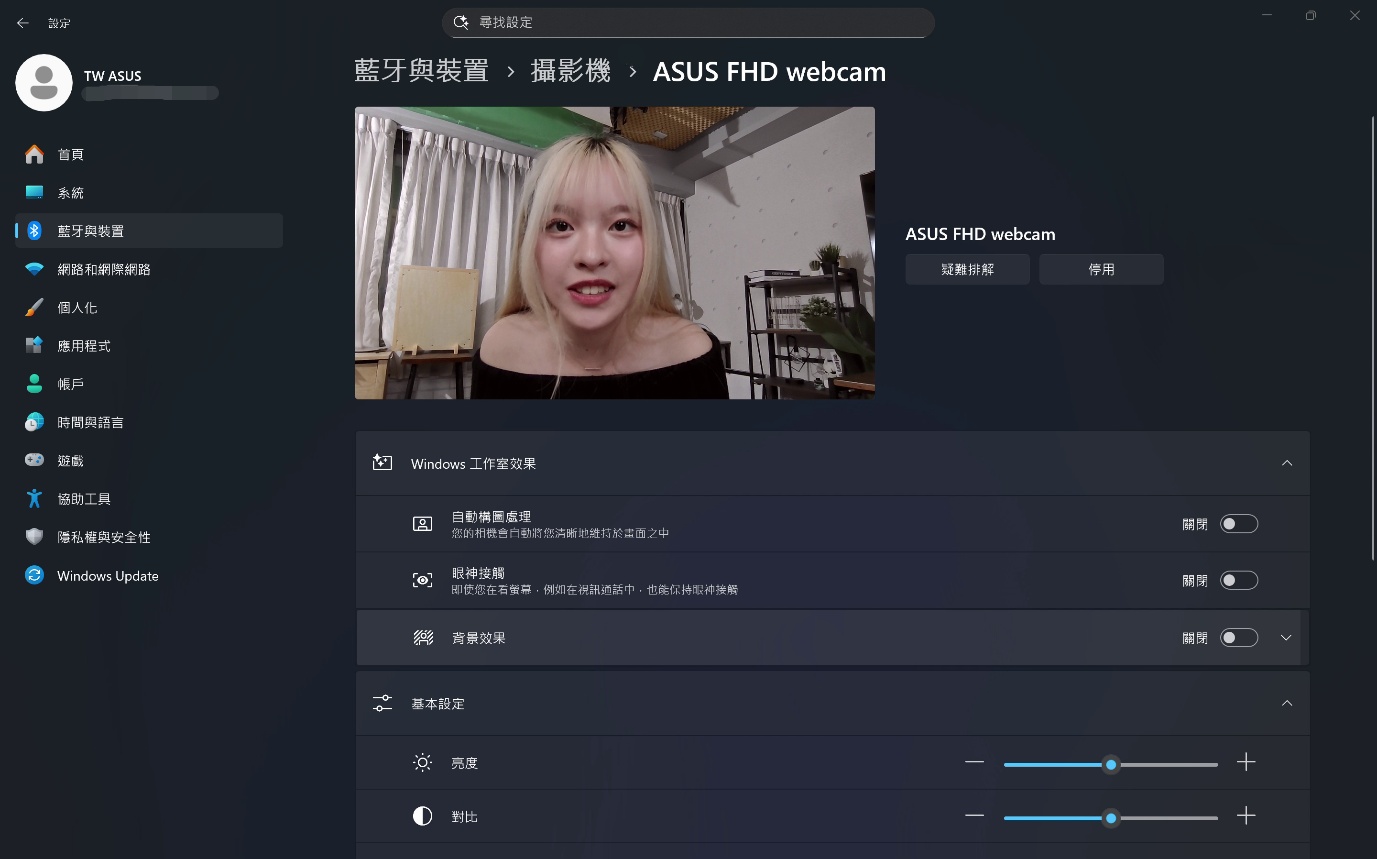Click the 尋找設定 search box

(x=688, y=22)
